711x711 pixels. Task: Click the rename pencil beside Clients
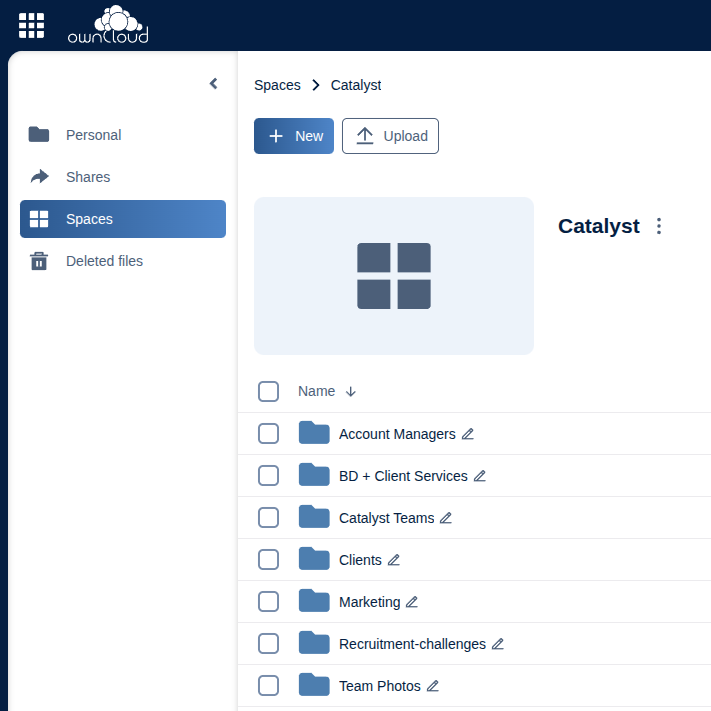tap(394, 560)
